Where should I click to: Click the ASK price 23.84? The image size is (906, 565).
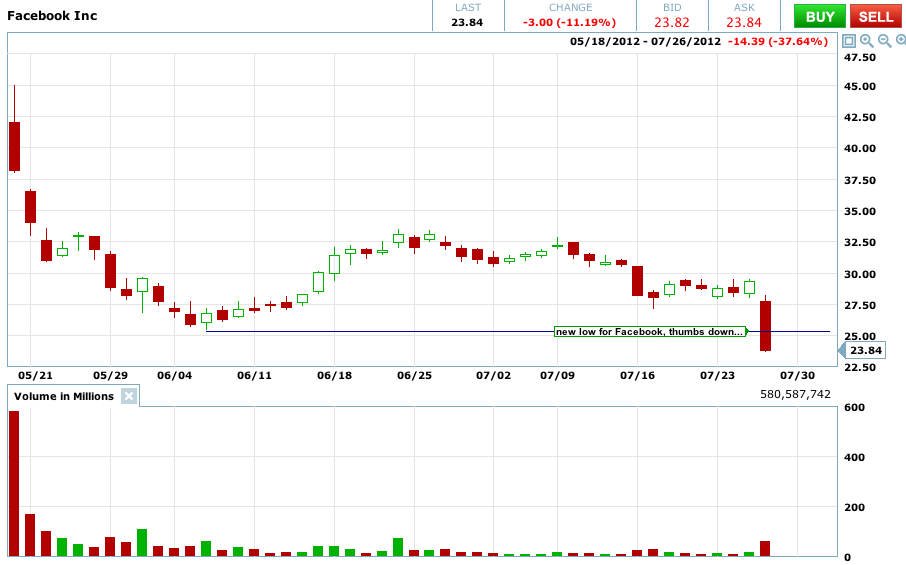(744, 23)
